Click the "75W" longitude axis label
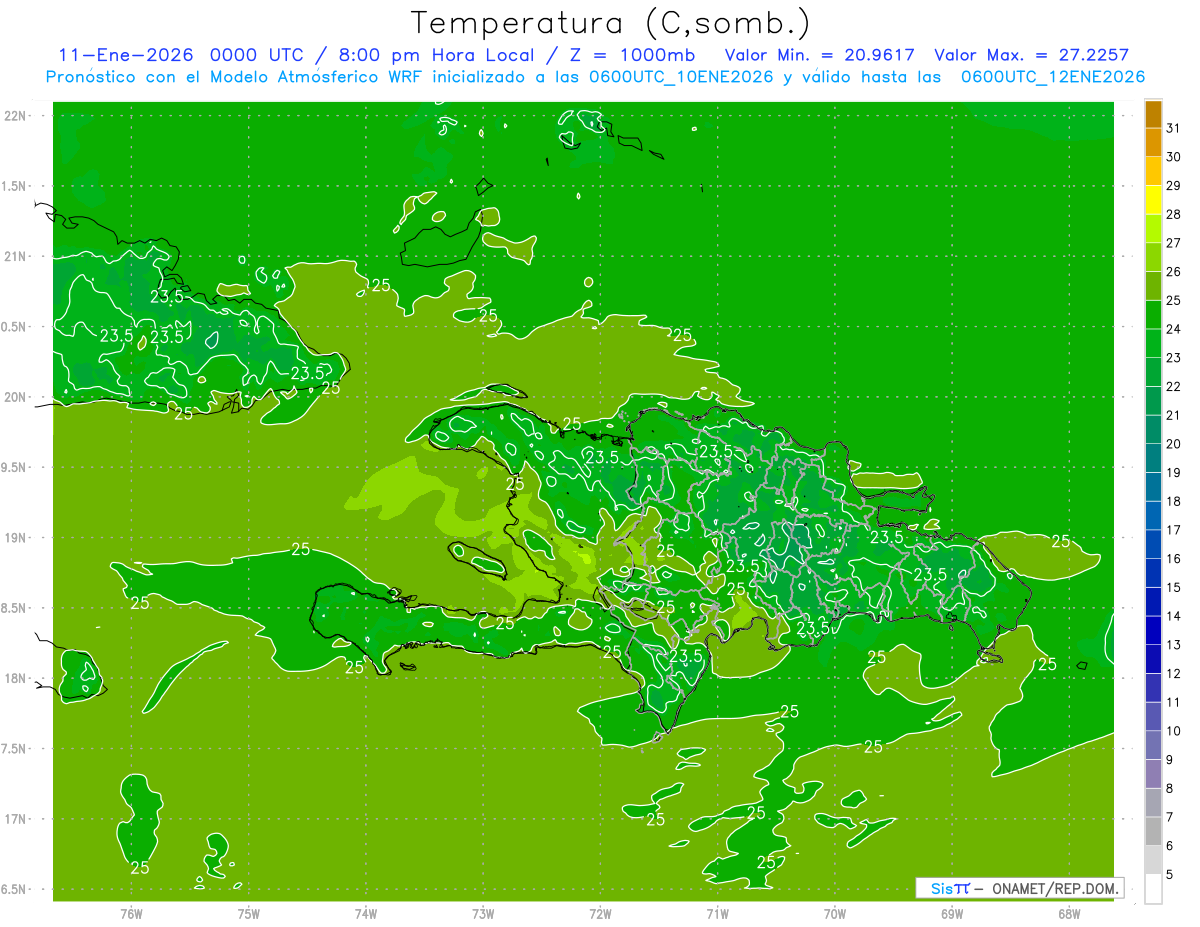1200x927 pixels. [x=248, y=913]
